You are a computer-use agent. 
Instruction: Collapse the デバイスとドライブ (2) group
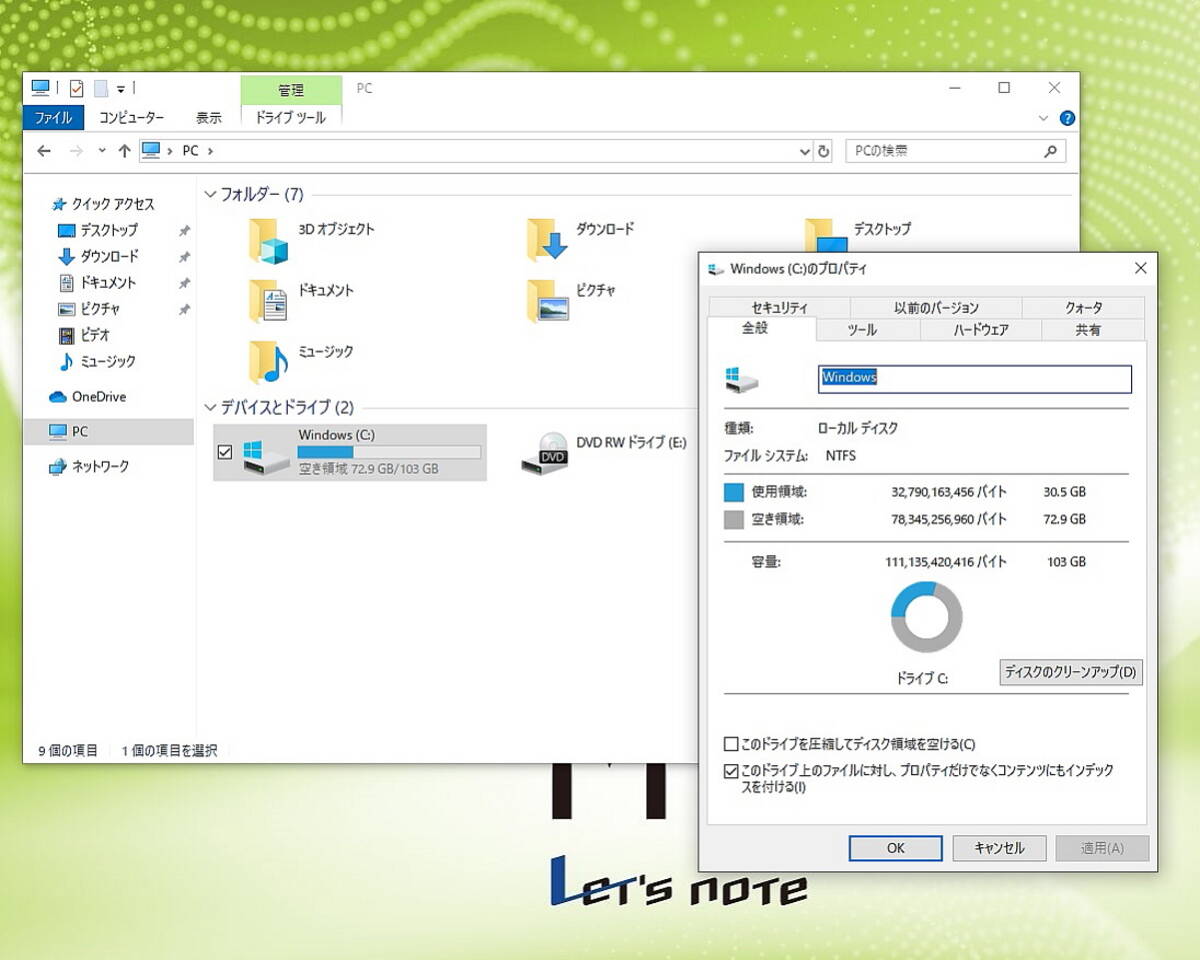[x=211, y=407]
